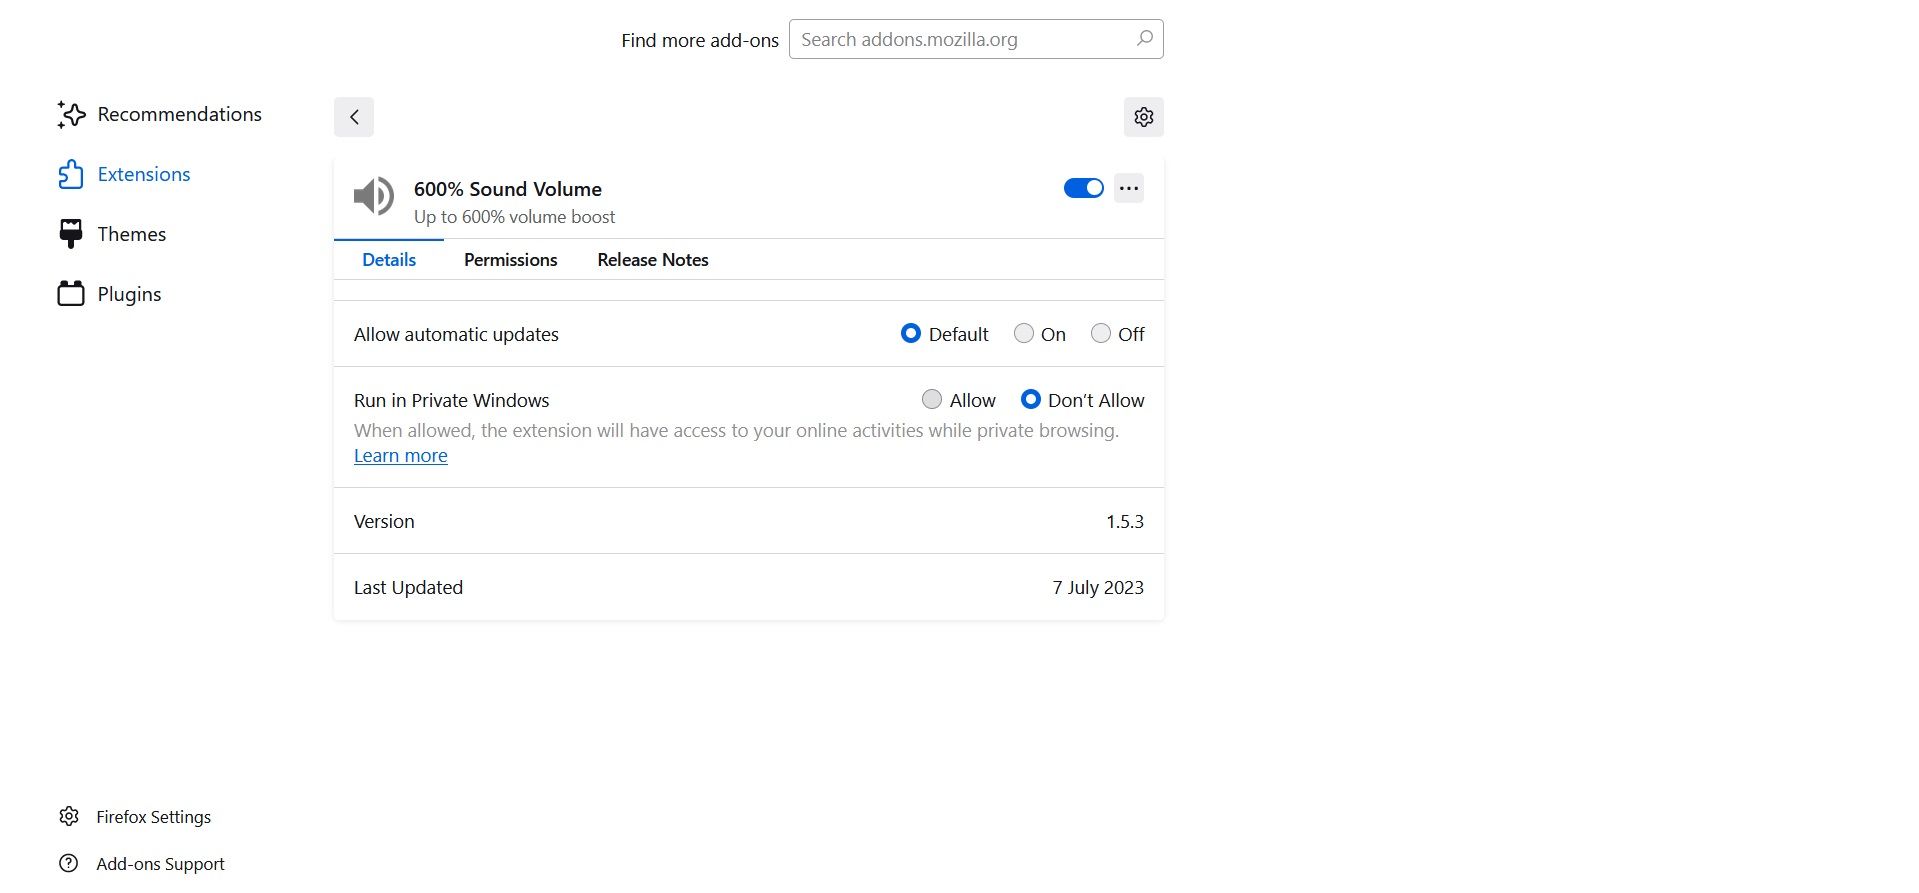Click the Extensions label in sidebar
This screenshot has height=893, width=1919.
(x=144, y=174)
